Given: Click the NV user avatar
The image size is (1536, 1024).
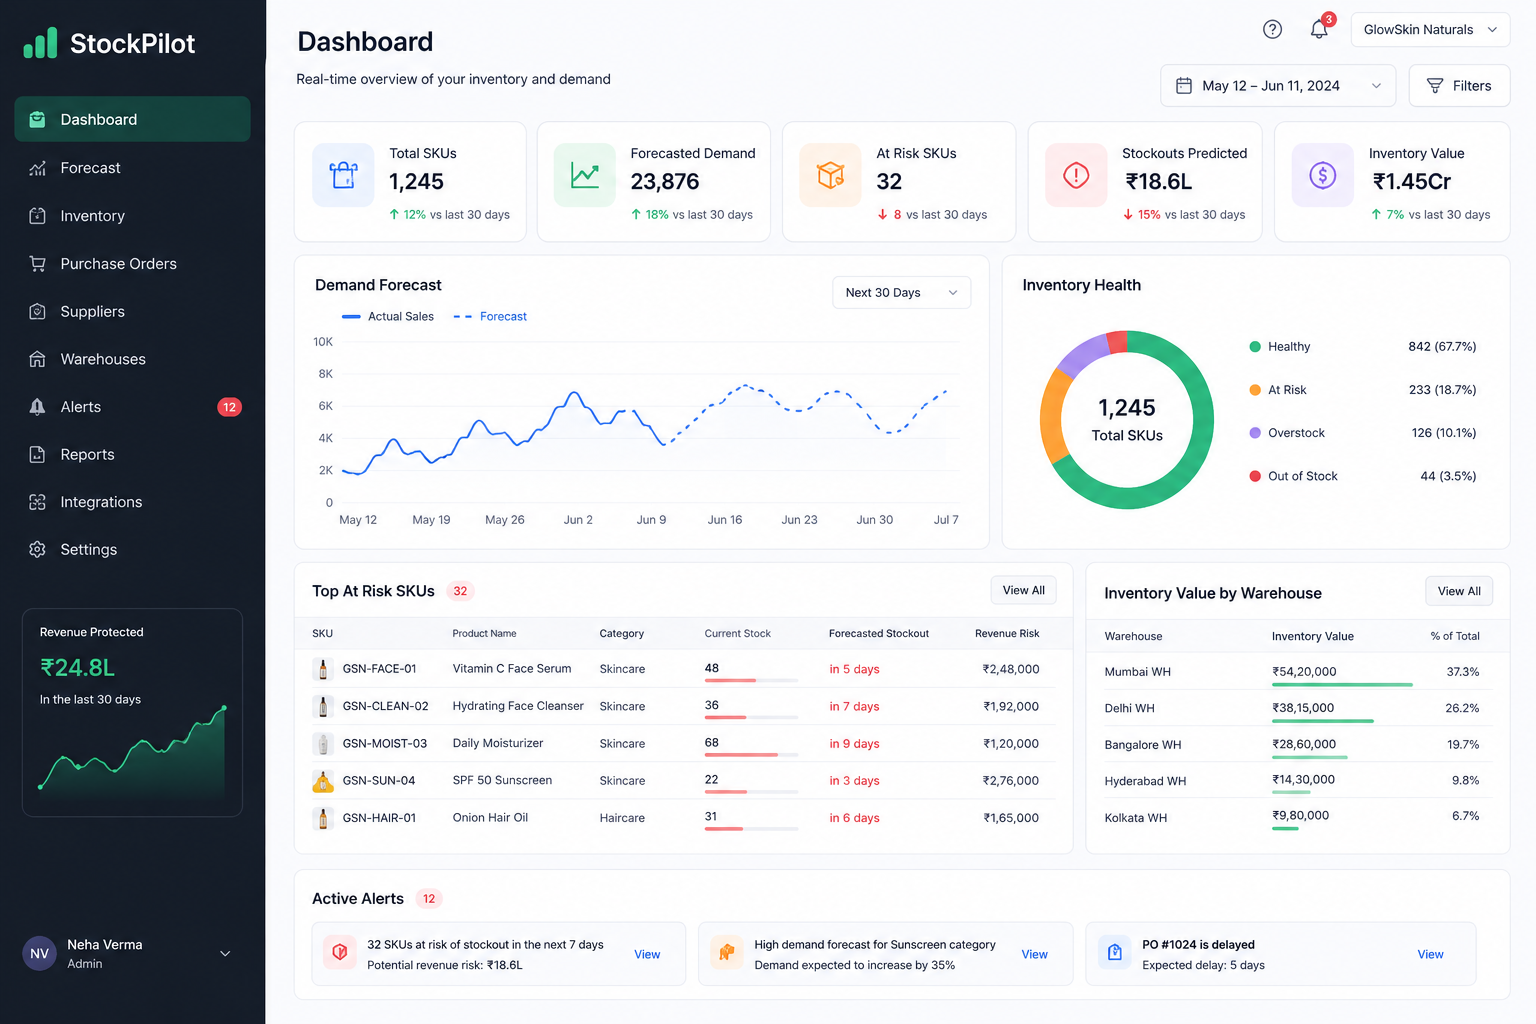Looking at the screenshot, I should (x=39, y=953).
